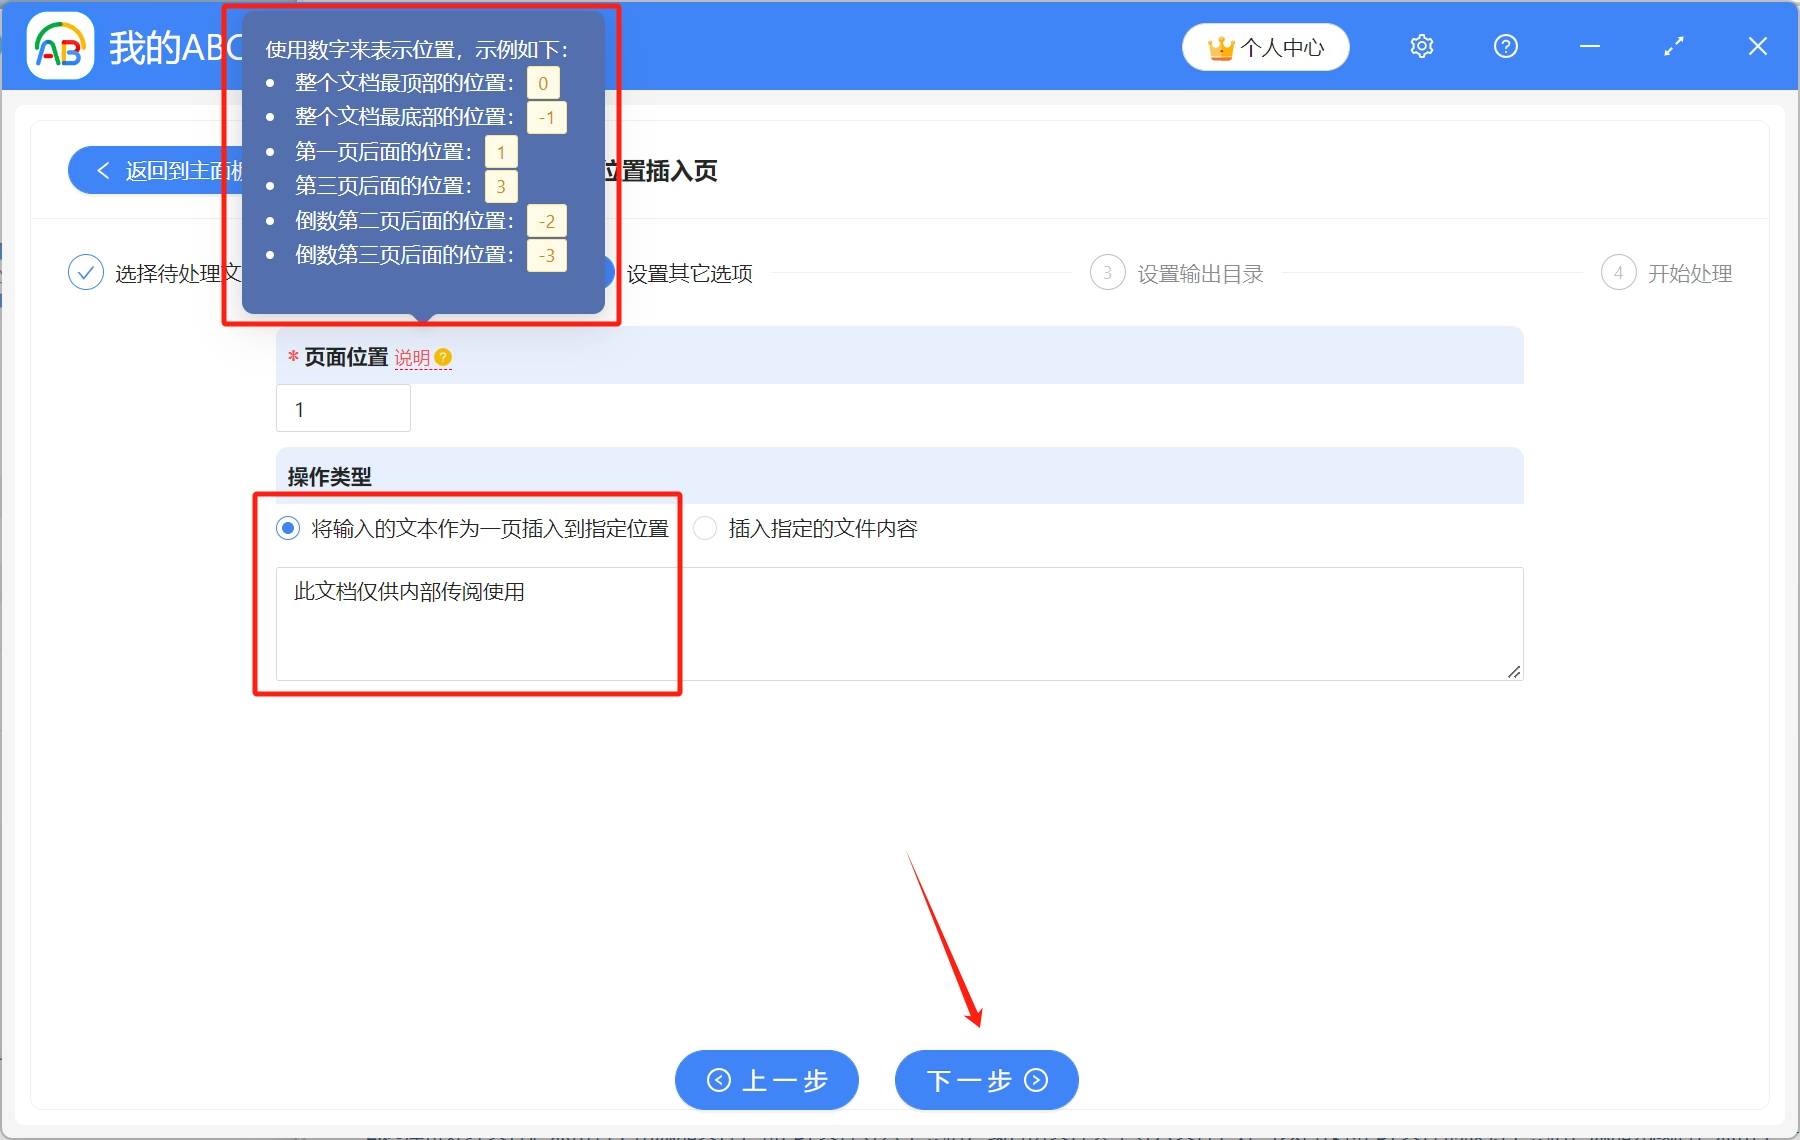Select 将输入的文本作为一页插入到指定位置 option
1800x1140 pixels.
(289, 528)
